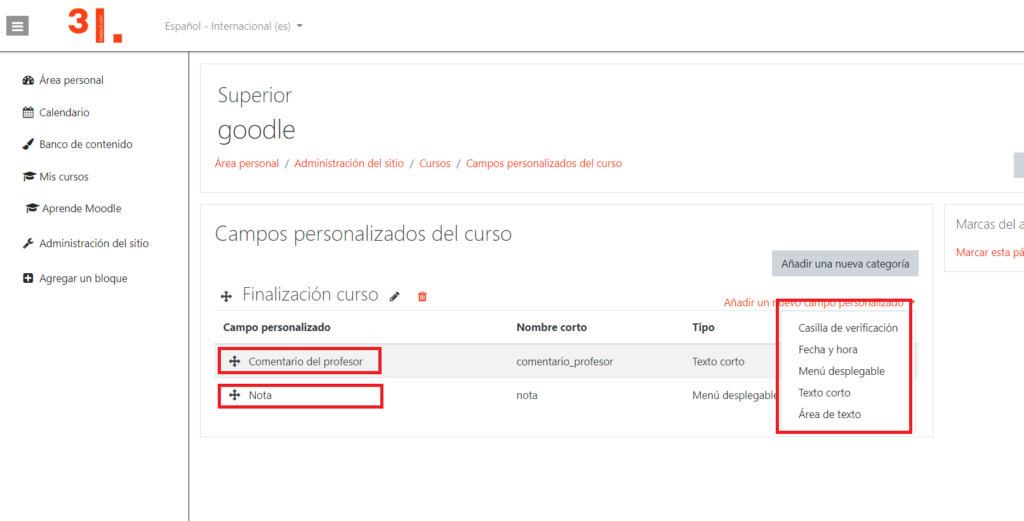Choose Fecha y hora field type
The image size is (1024, 521).
click(827, 350)
